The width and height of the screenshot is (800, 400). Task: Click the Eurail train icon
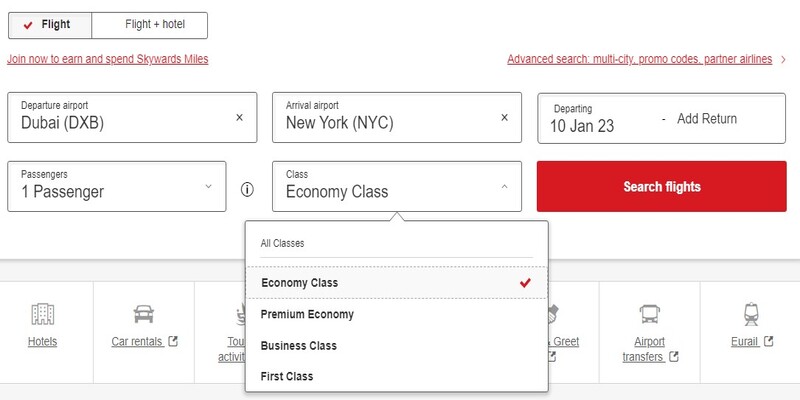click(x=751, y=314)
